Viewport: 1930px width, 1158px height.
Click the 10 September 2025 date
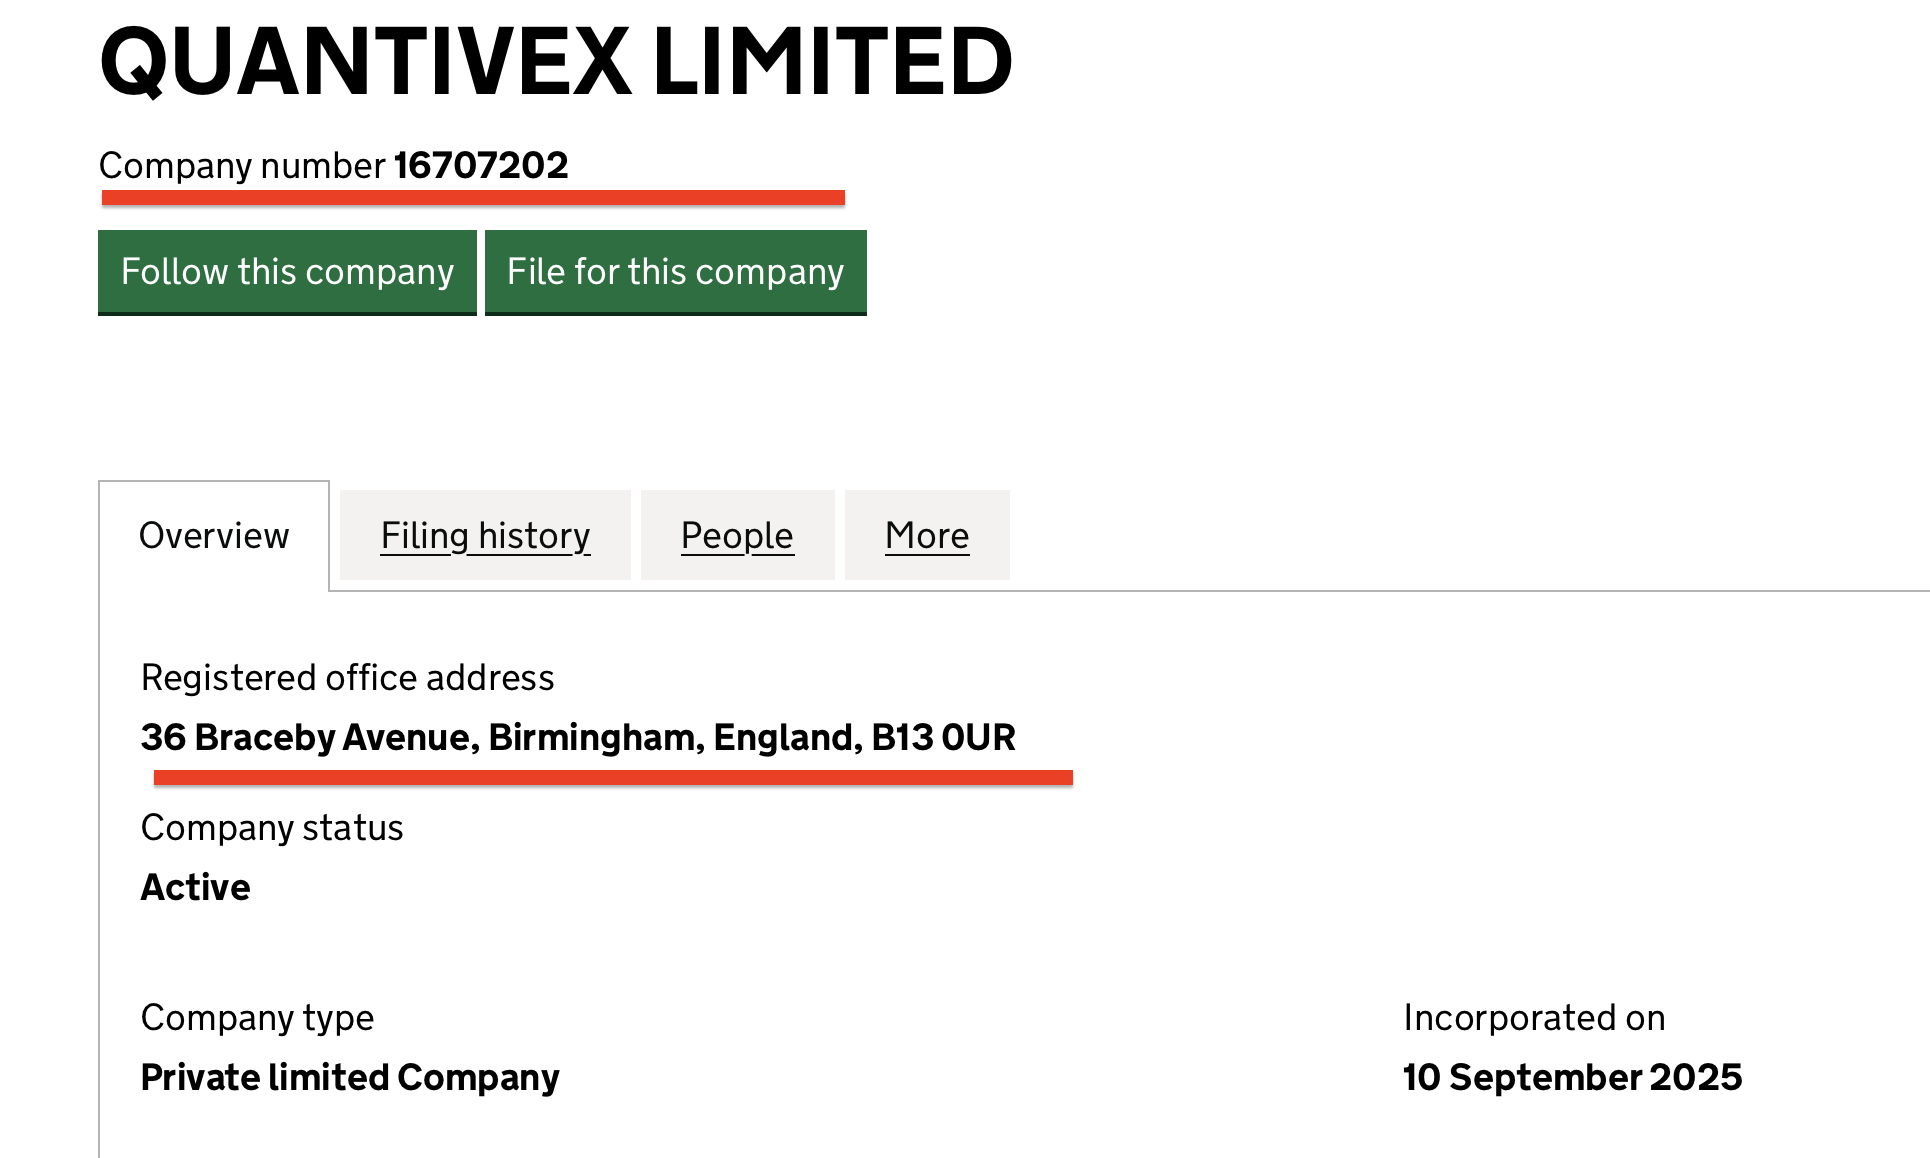pyautogui.click(x=1572, y=1078)
